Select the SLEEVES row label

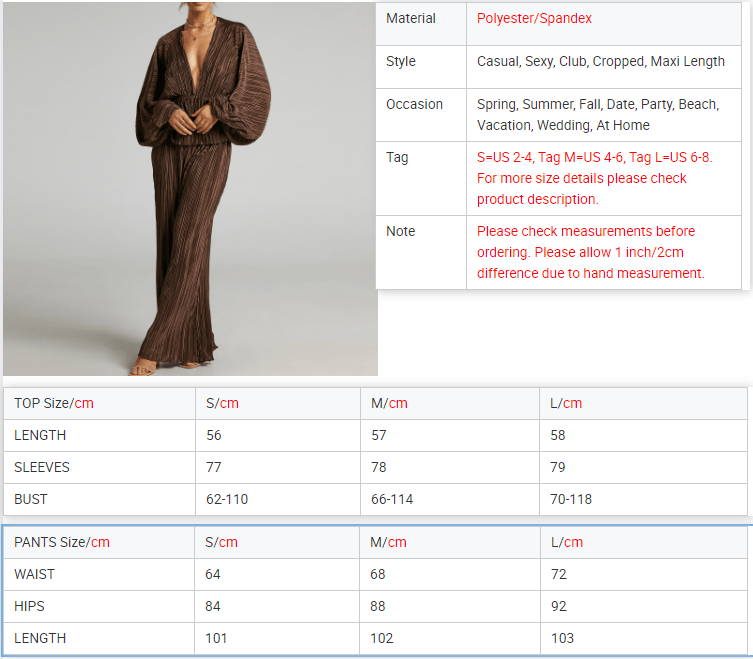(x=42, y=467)
